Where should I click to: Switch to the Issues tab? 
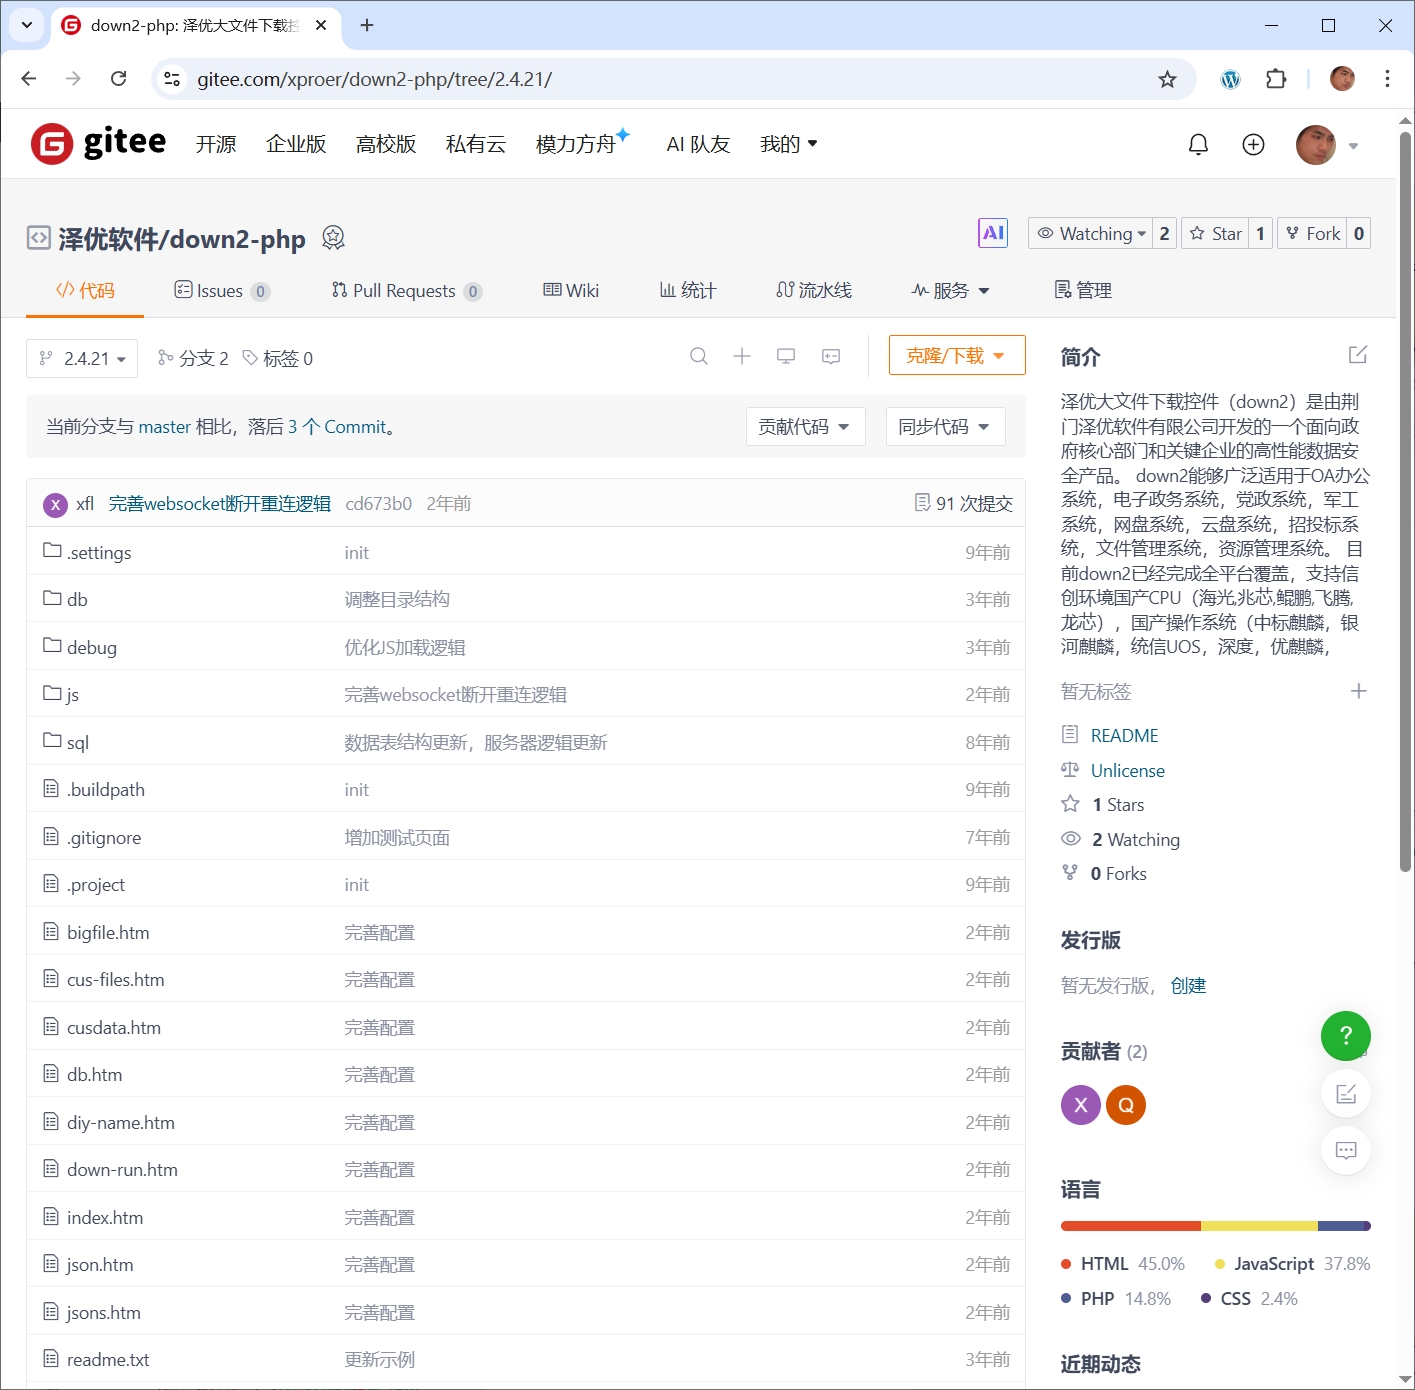[221, 291]
